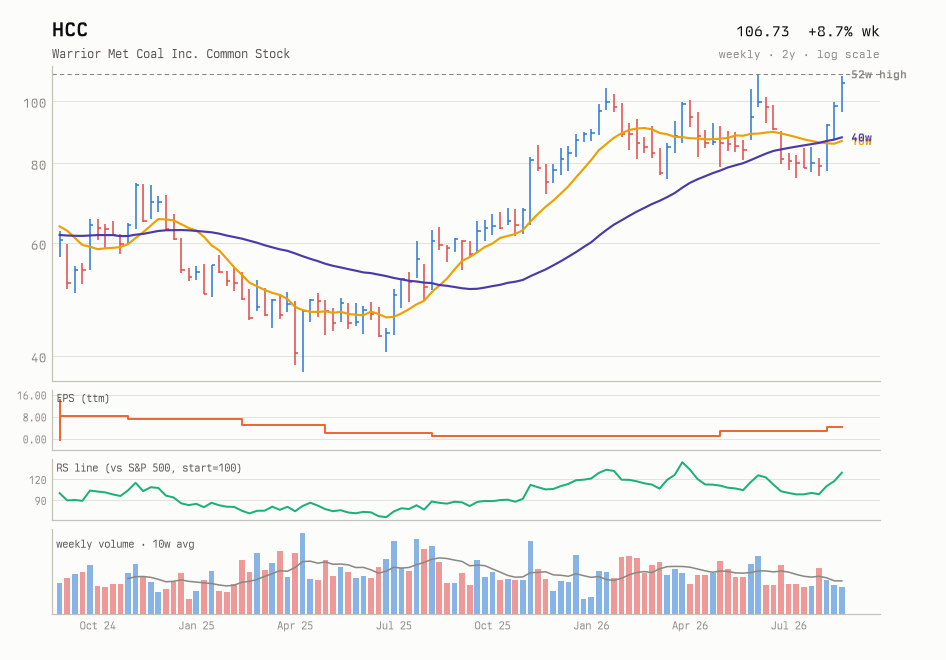Click the latest weekly price bar near 106

(x=842, y=94)
